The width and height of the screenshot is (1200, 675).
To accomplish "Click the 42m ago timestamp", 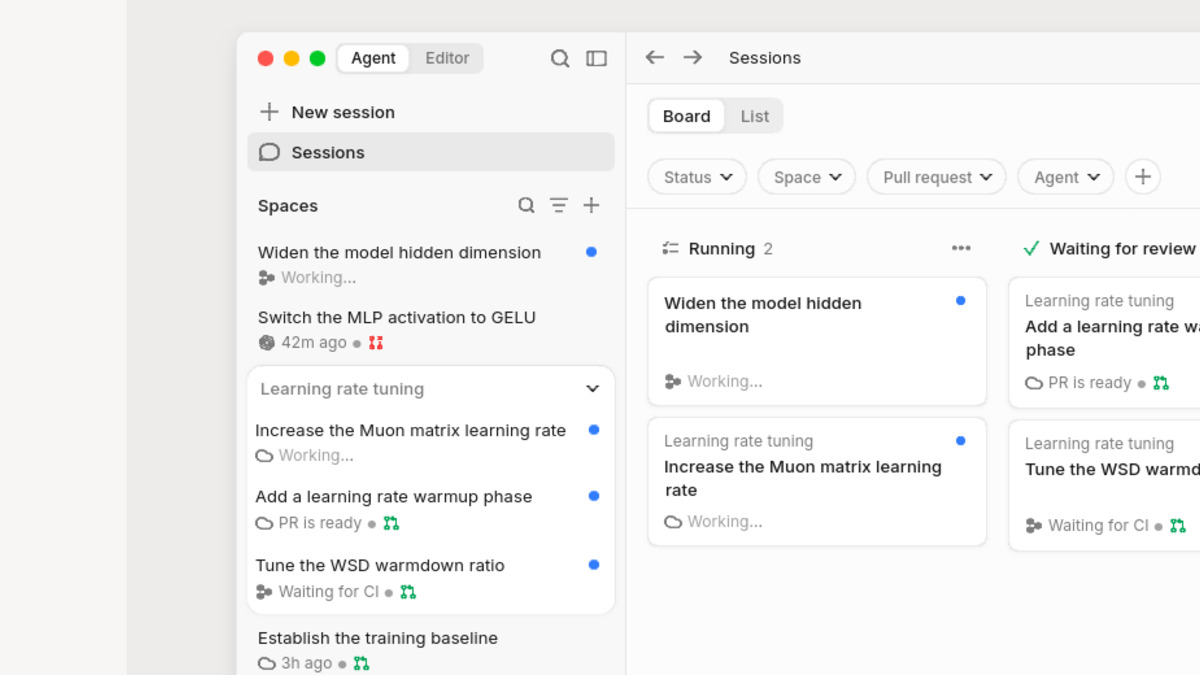I will tap(314, 343).
